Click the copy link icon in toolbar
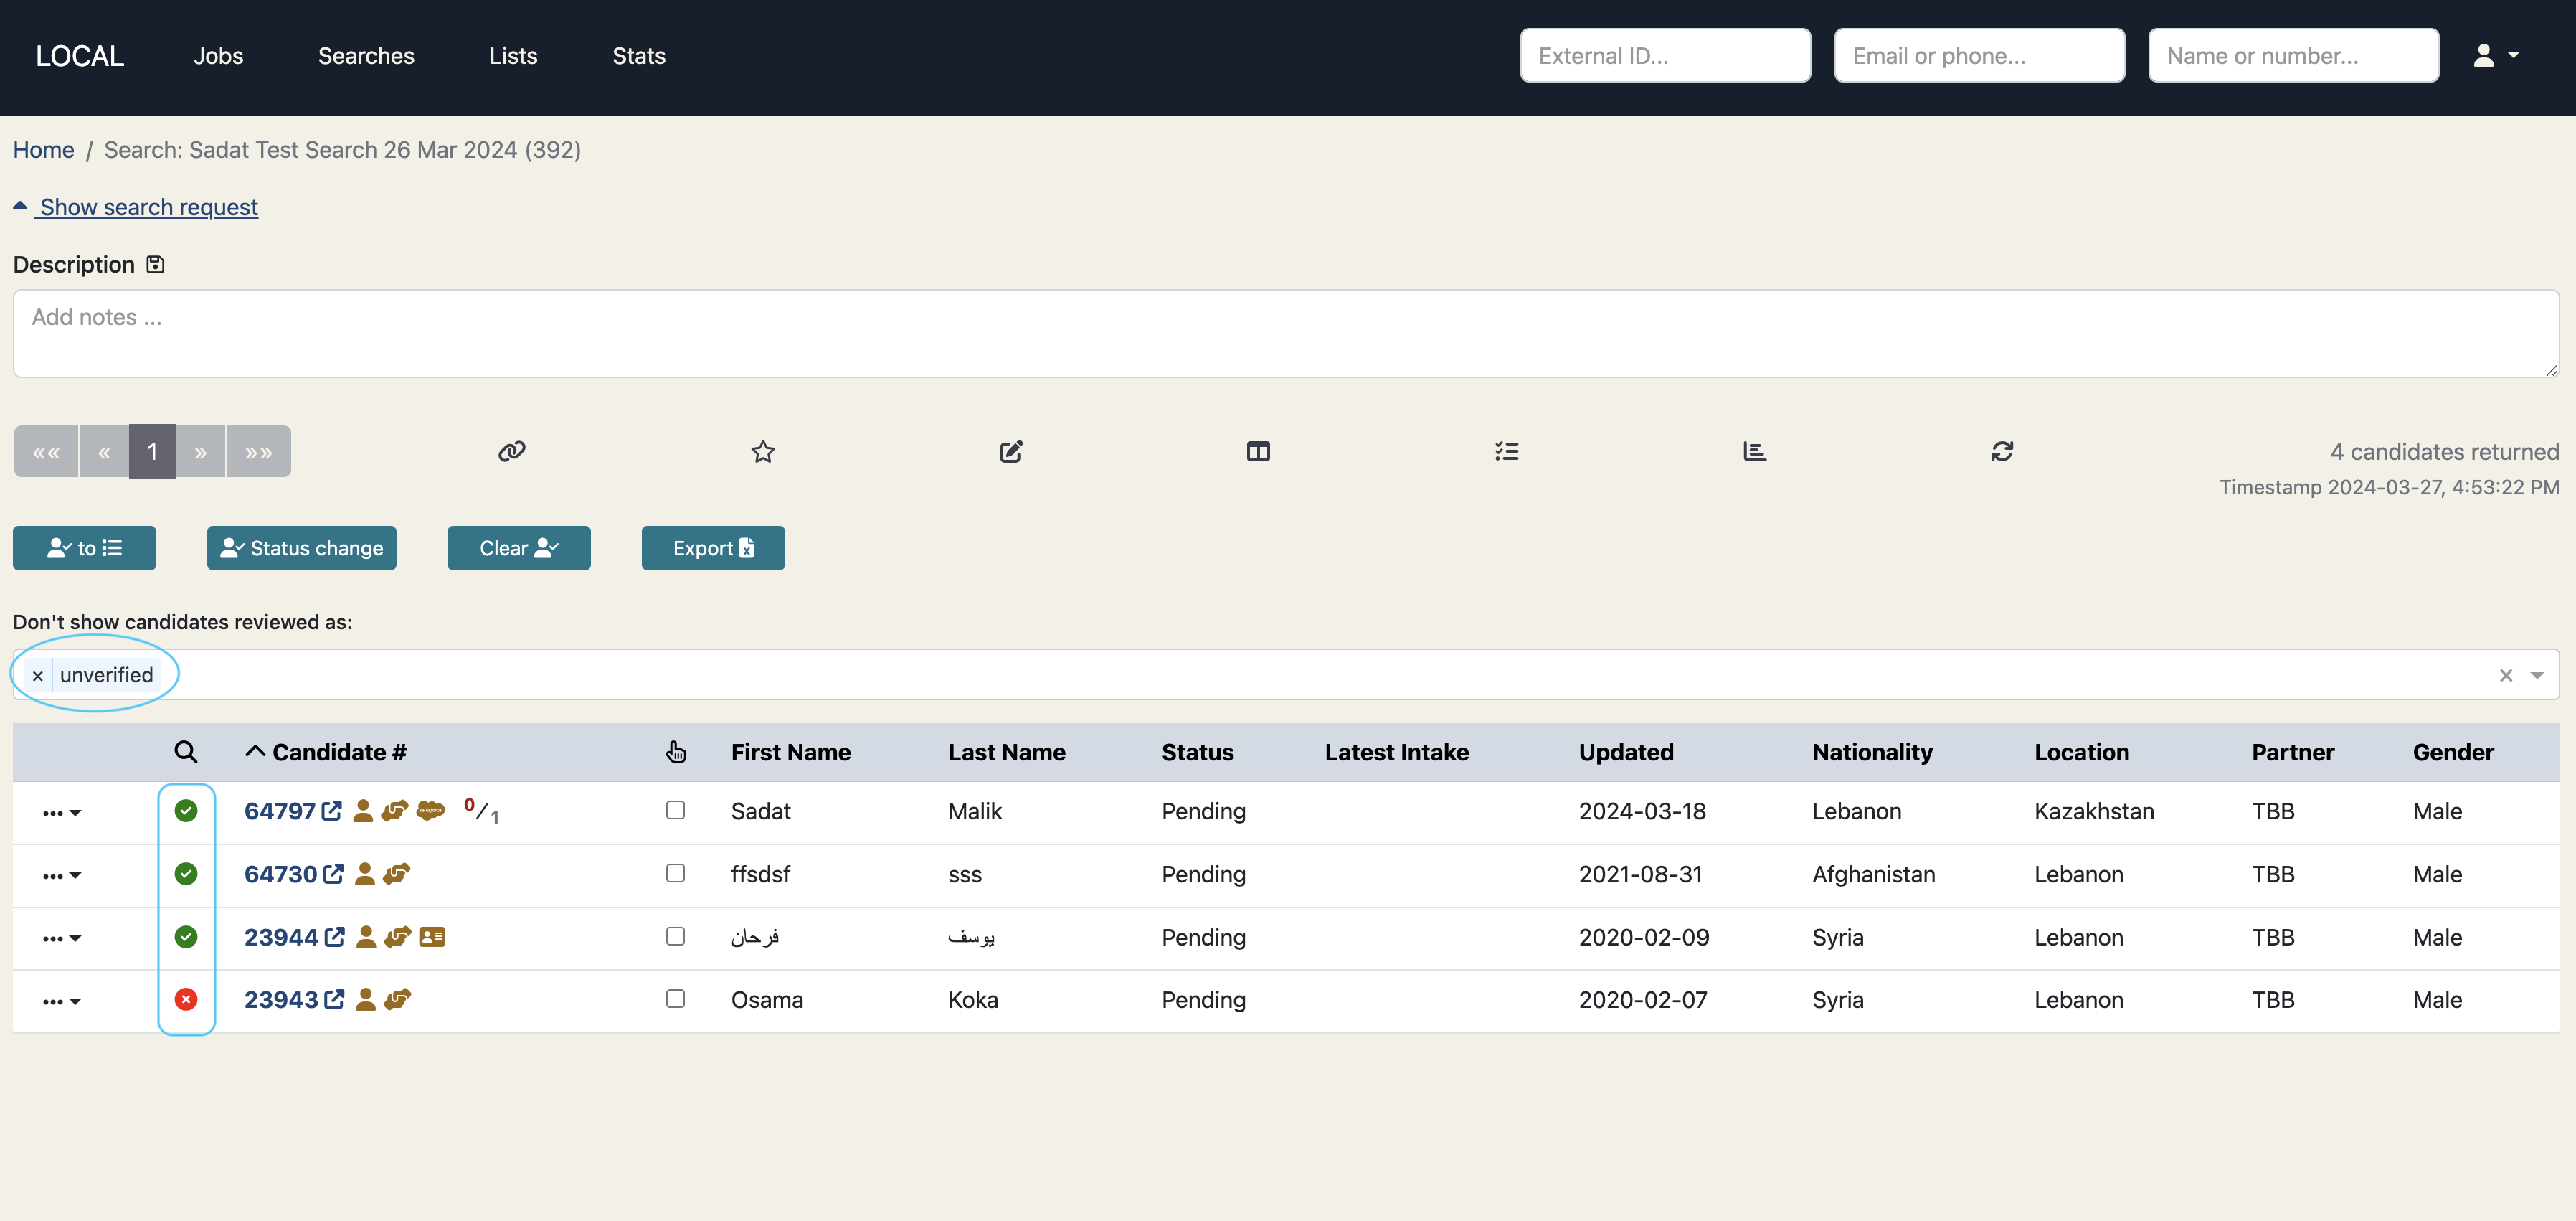The height and width of the screenshot is (1221, 2576). coord(511,451)
